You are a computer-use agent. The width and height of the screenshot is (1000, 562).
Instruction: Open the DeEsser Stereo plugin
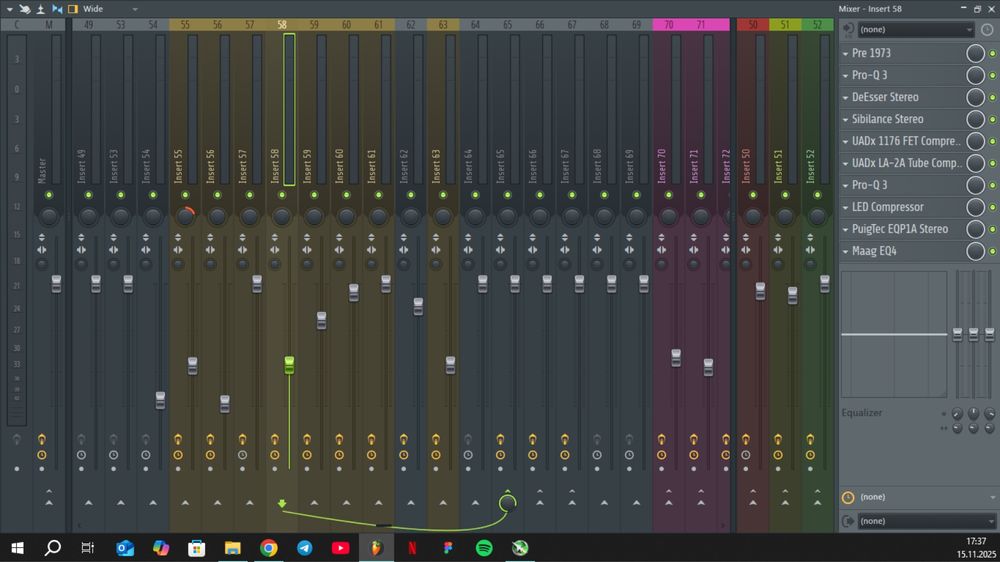tap(885, 98)
